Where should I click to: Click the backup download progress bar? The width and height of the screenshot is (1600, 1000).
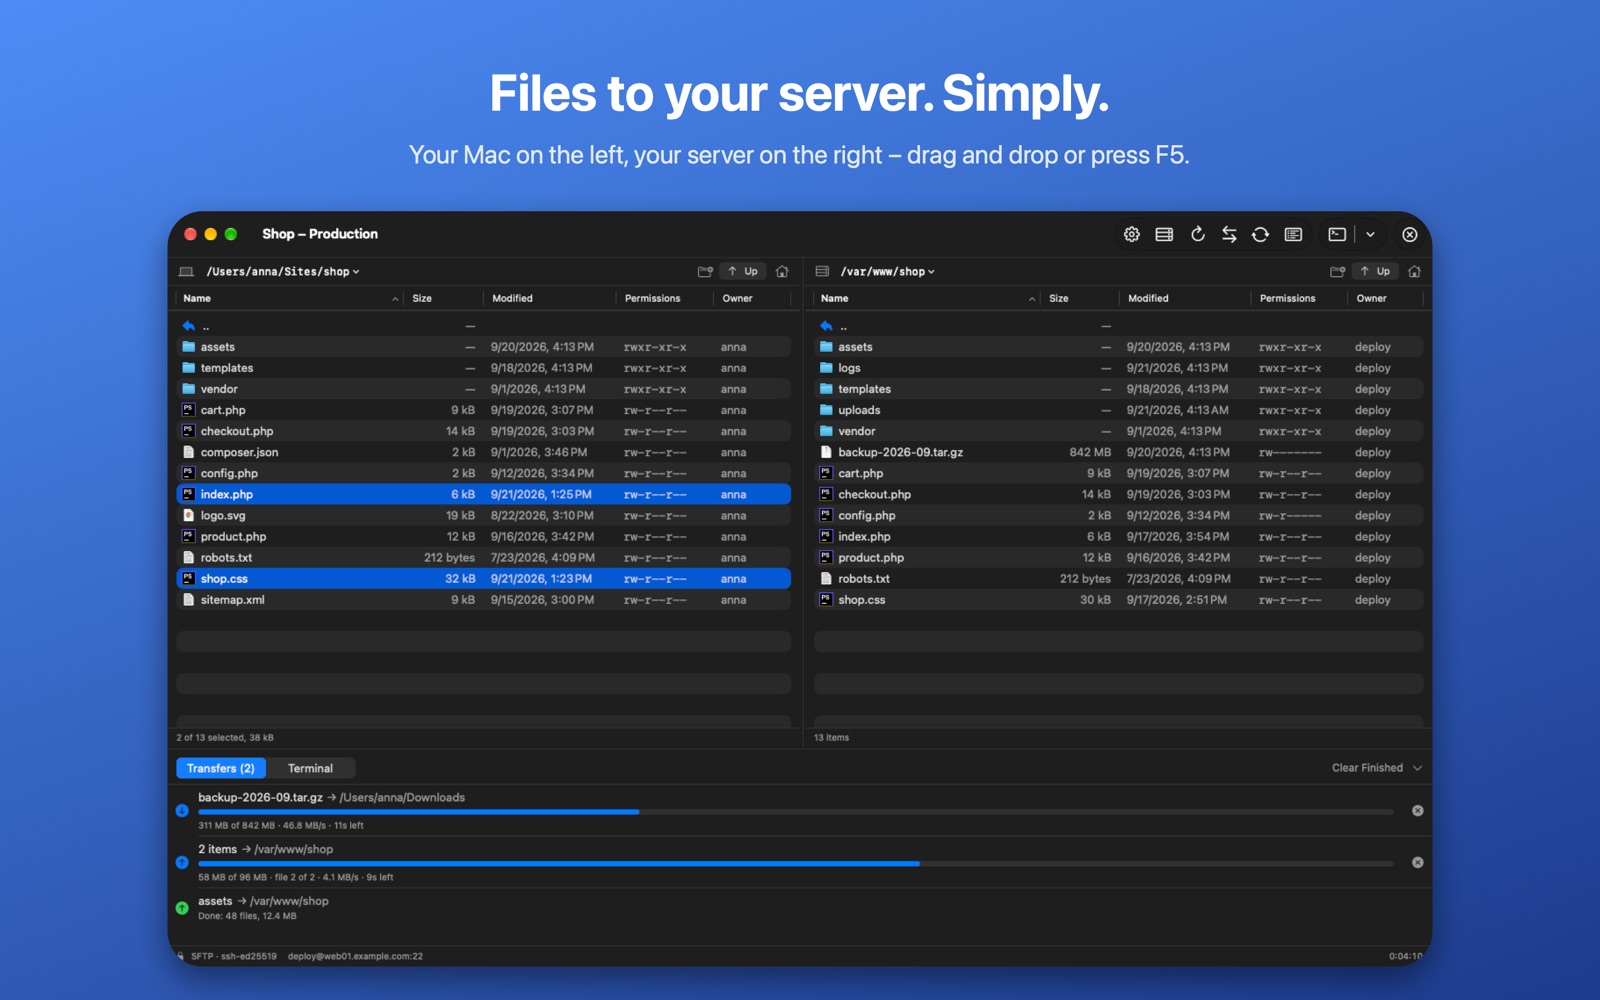pos(795,812)
